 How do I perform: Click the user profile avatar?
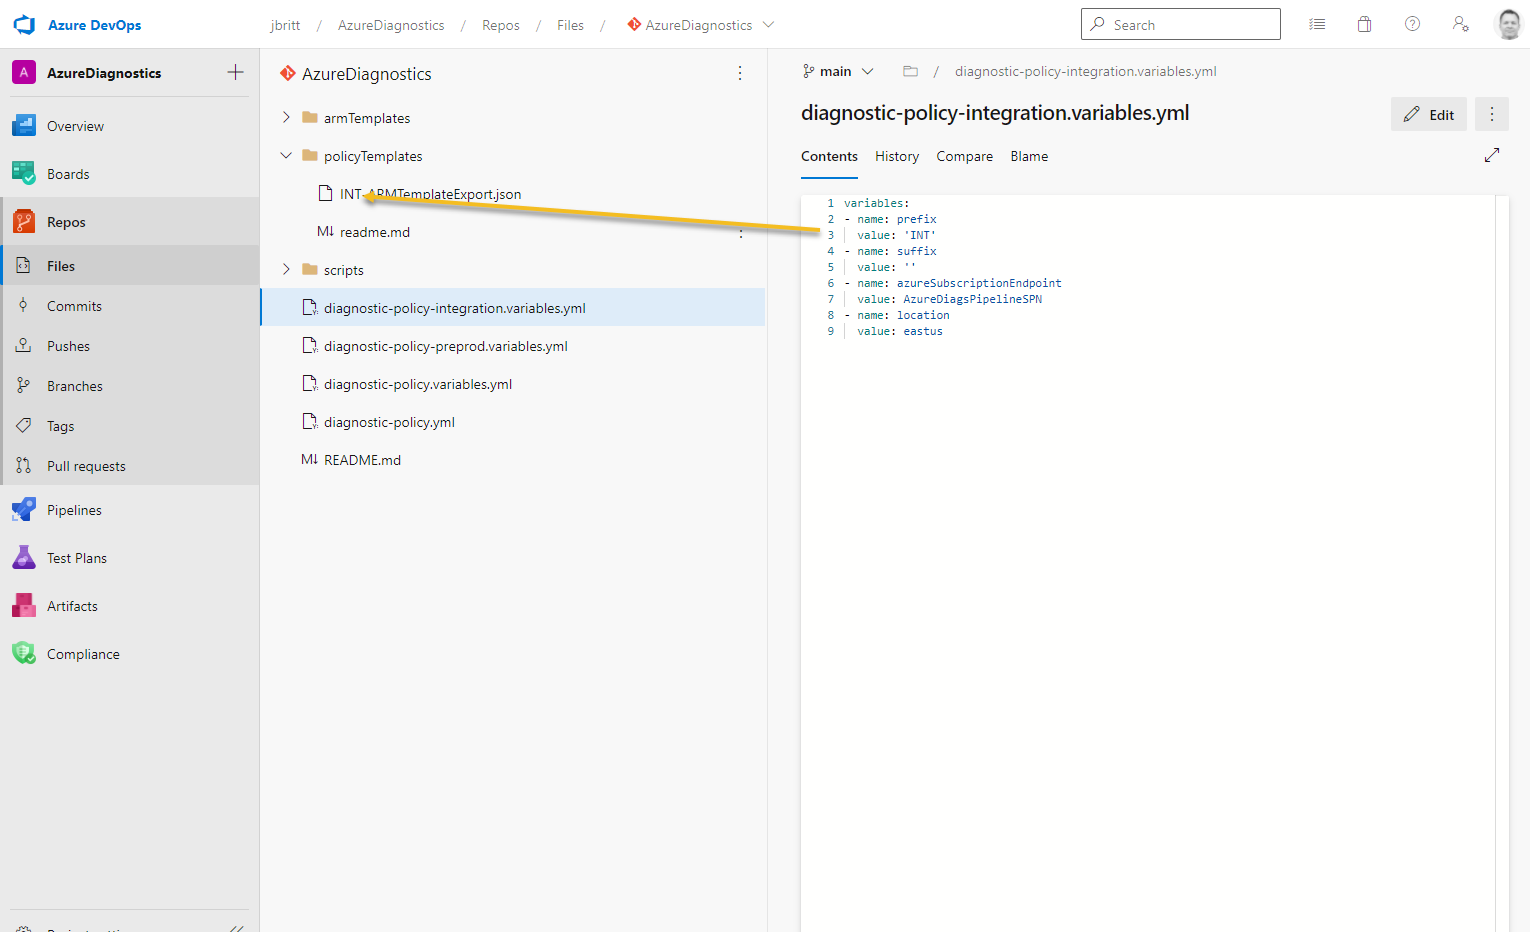coord(1508,24)
